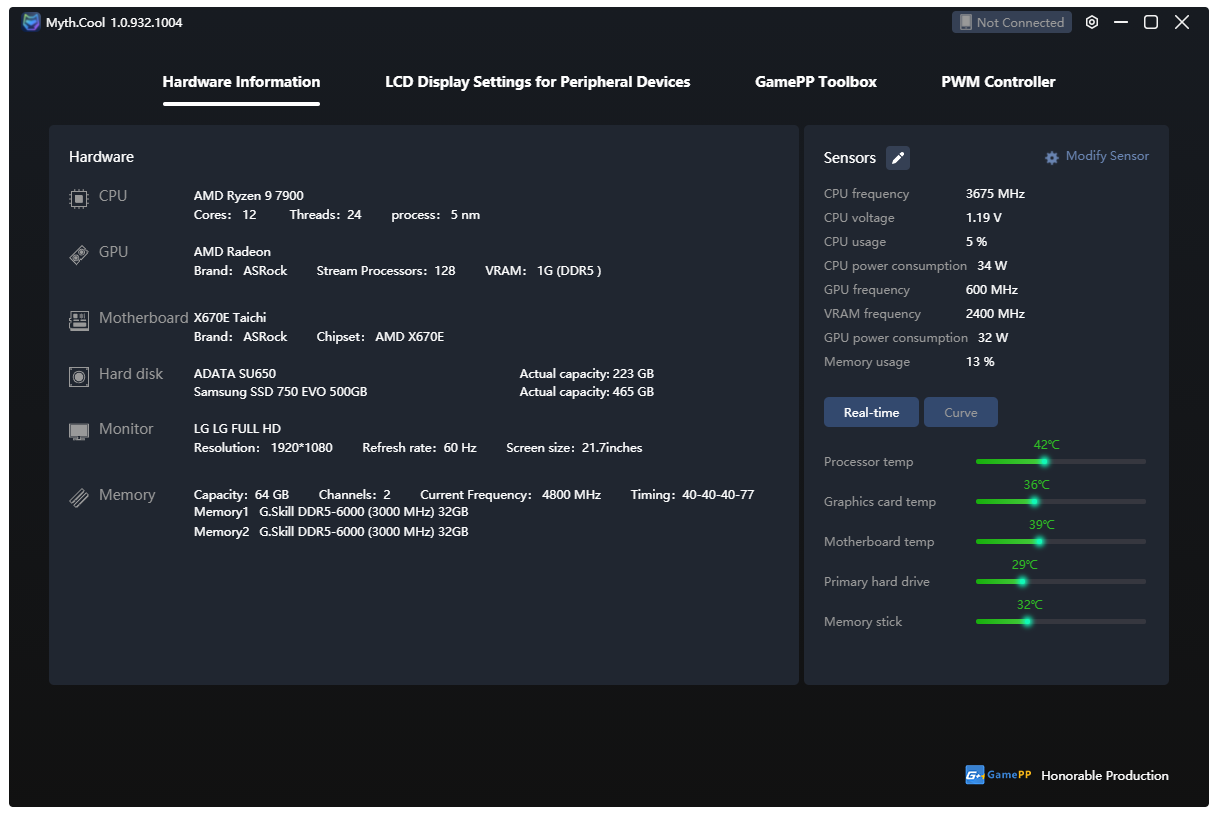
Task: Switch to Hardware Information tab
Action: pos(241,82)
